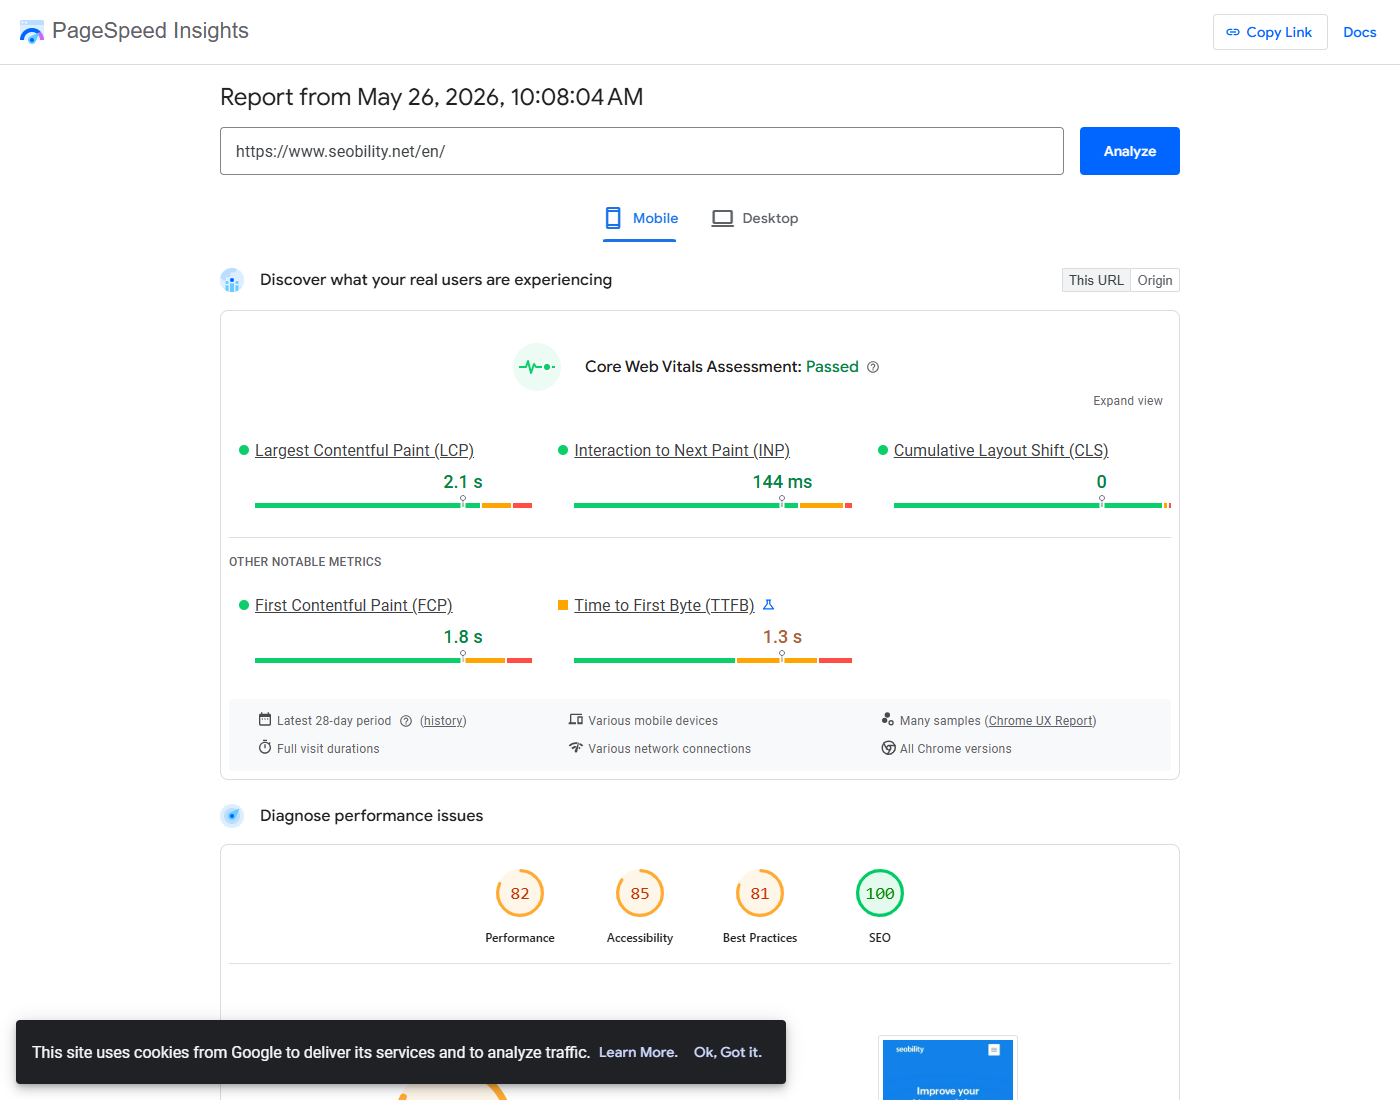
Task: Click the Performance score gauge 82
Action: pos(520,894)
